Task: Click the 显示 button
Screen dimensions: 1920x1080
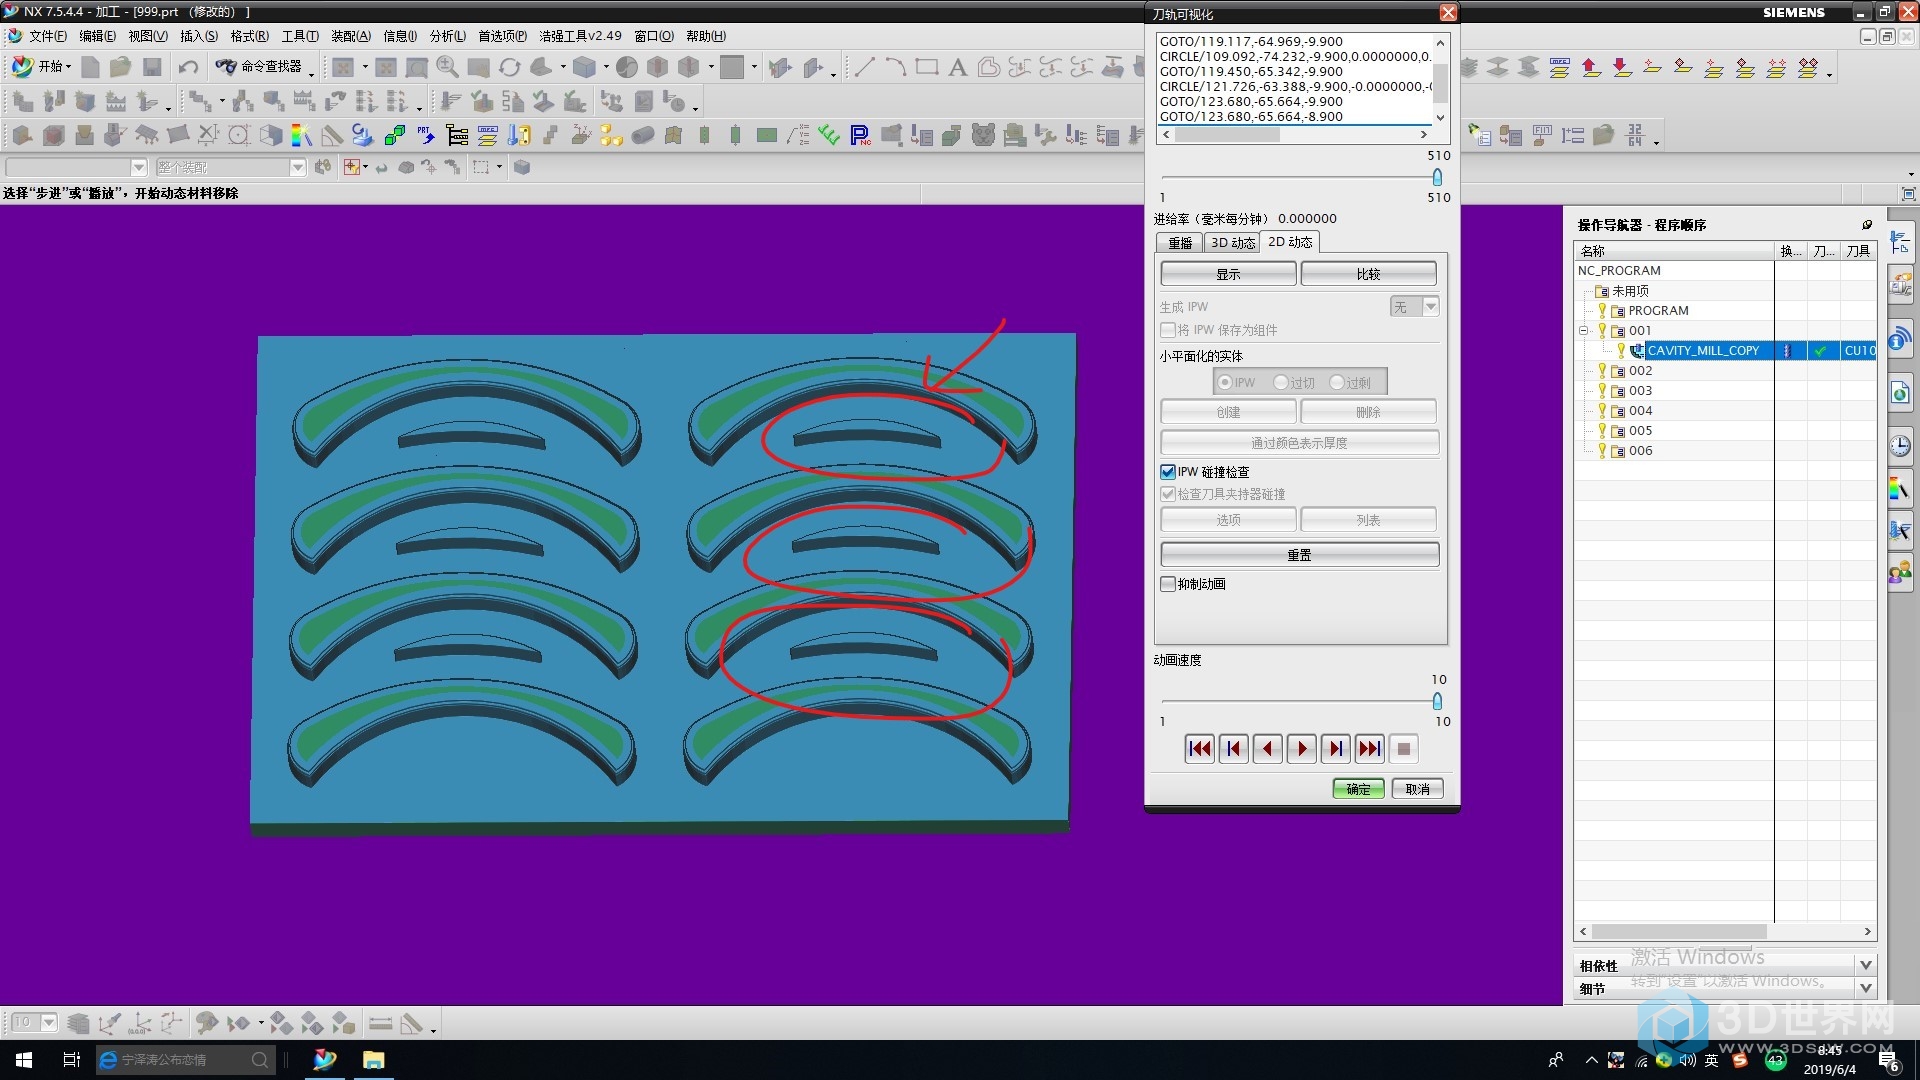Action: pyautogui.click(x=1228, y=274)
